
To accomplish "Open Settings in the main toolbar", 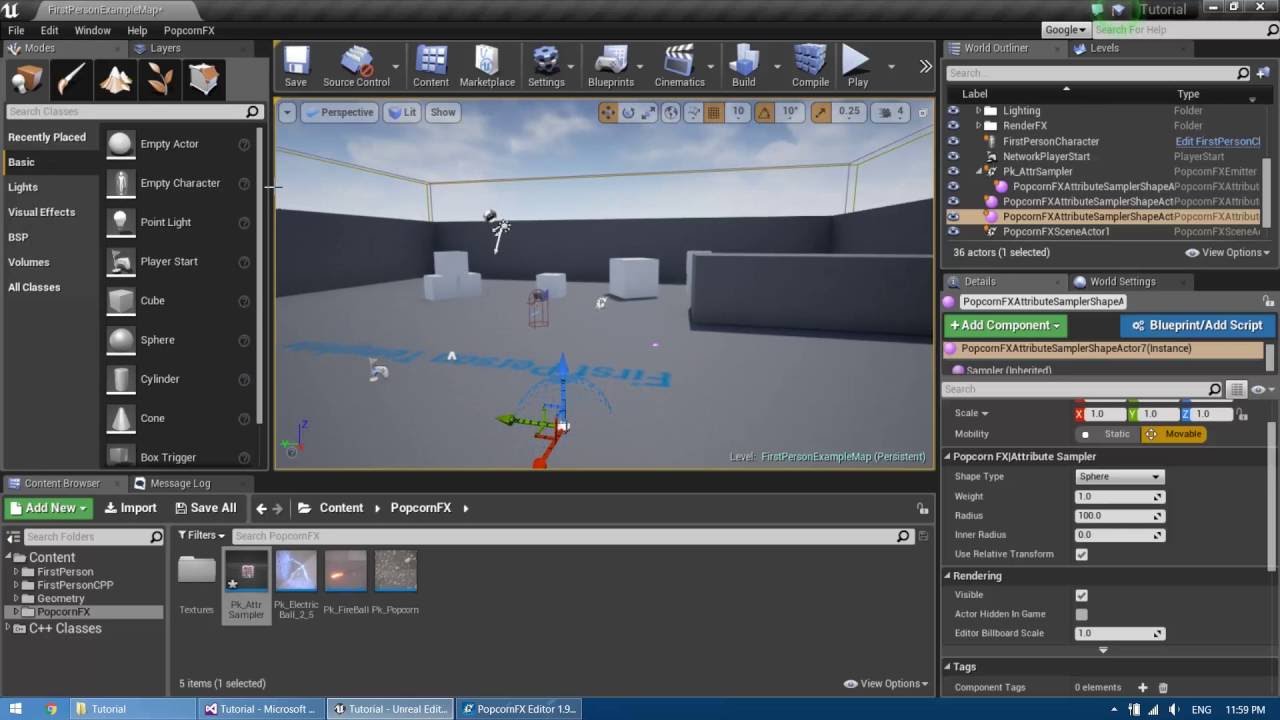I will 546,67.
